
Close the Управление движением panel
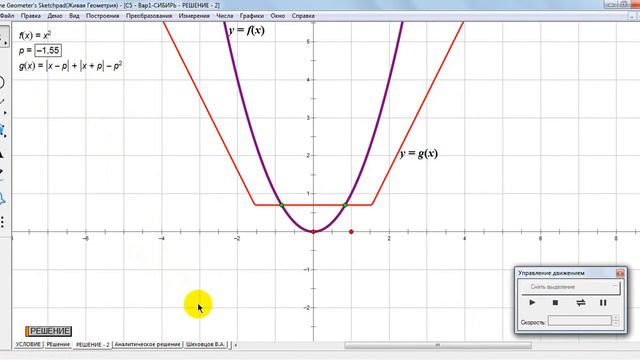click(x=620, y=273)
